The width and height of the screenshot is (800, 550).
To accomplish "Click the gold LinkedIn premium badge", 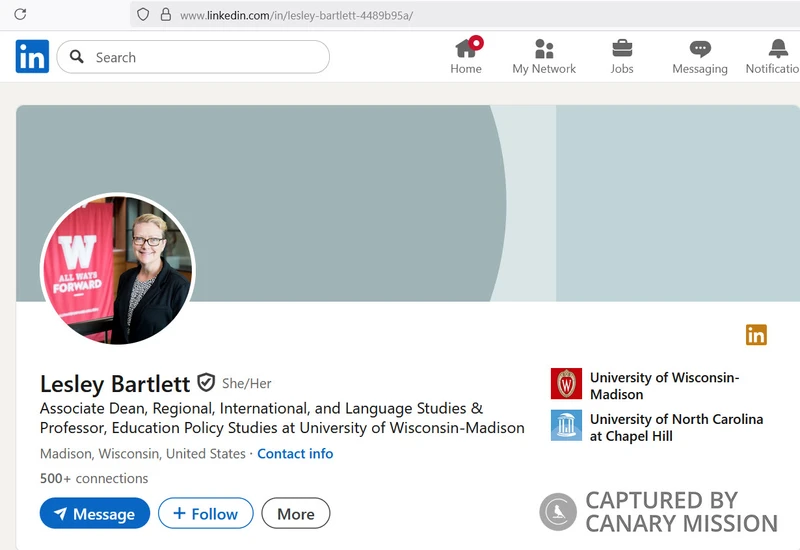I will (x=756, y=335).
